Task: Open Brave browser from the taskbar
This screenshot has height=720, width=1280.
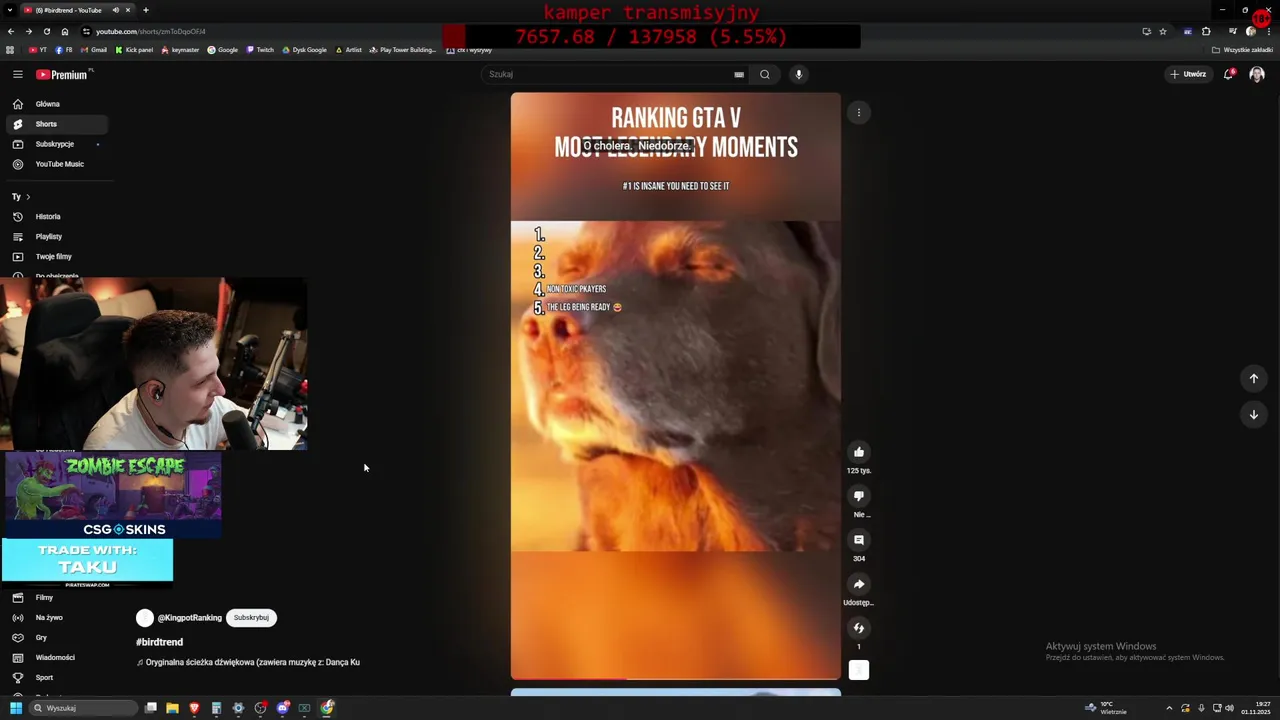Action: pyautogui.click(x=194, y=708)
